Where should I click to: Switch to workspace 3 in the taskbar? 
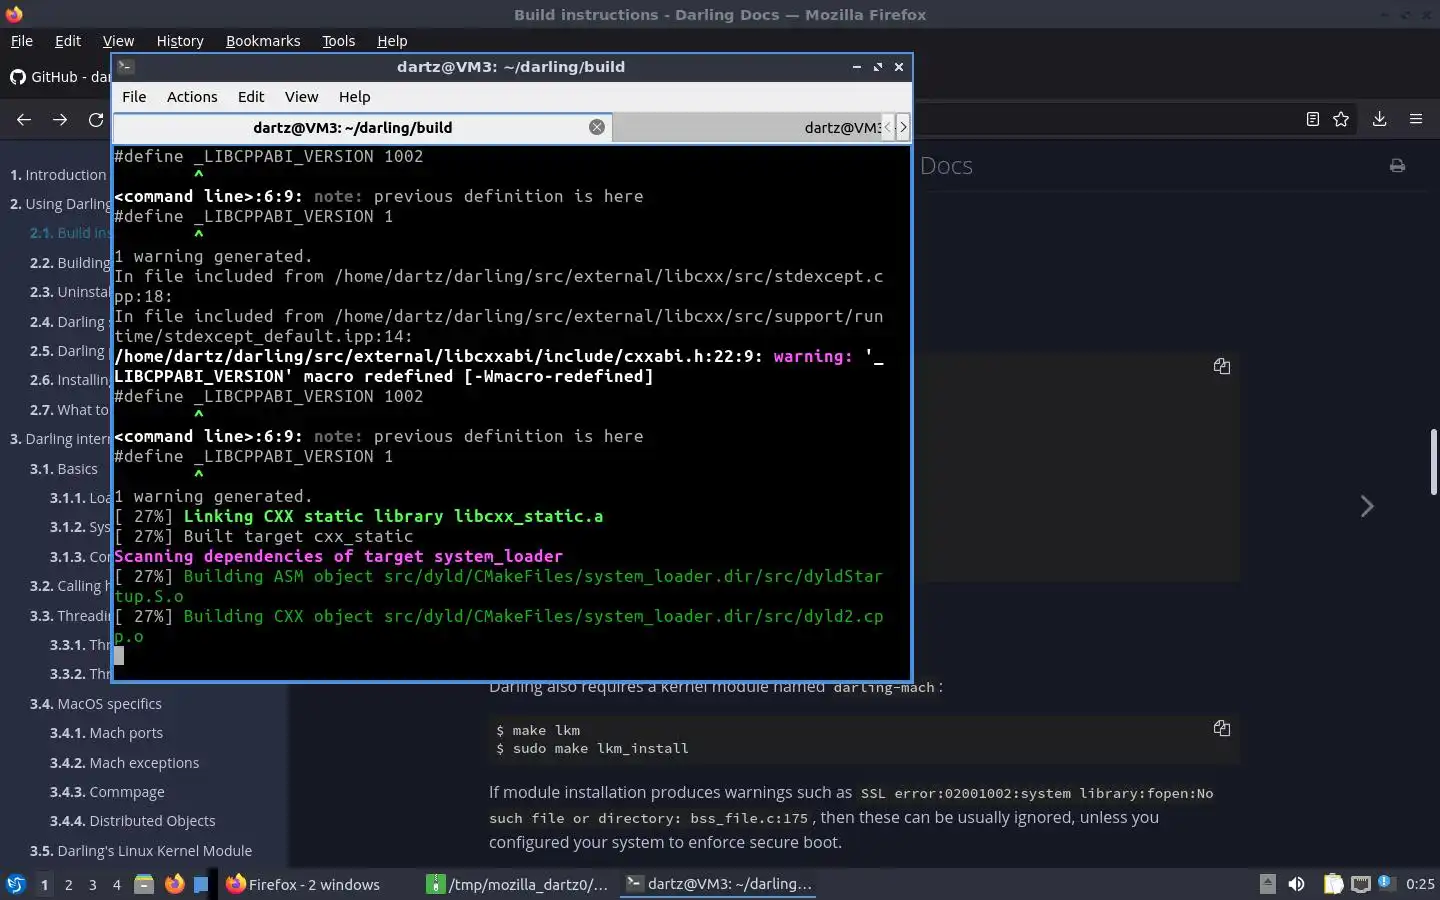(x=93, y=885)
